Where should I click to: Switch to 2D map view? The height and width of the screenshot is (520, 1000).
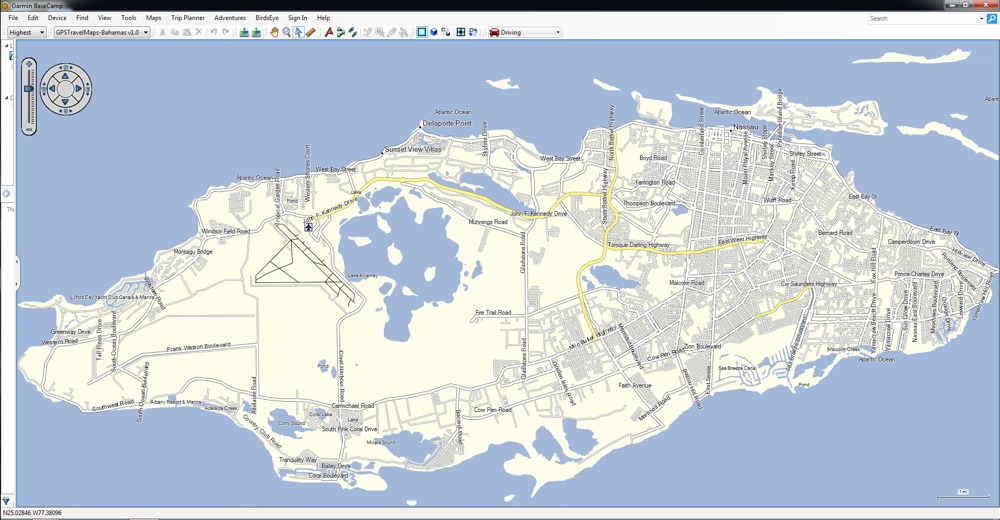pyautogui.click(x=422, y=32)
